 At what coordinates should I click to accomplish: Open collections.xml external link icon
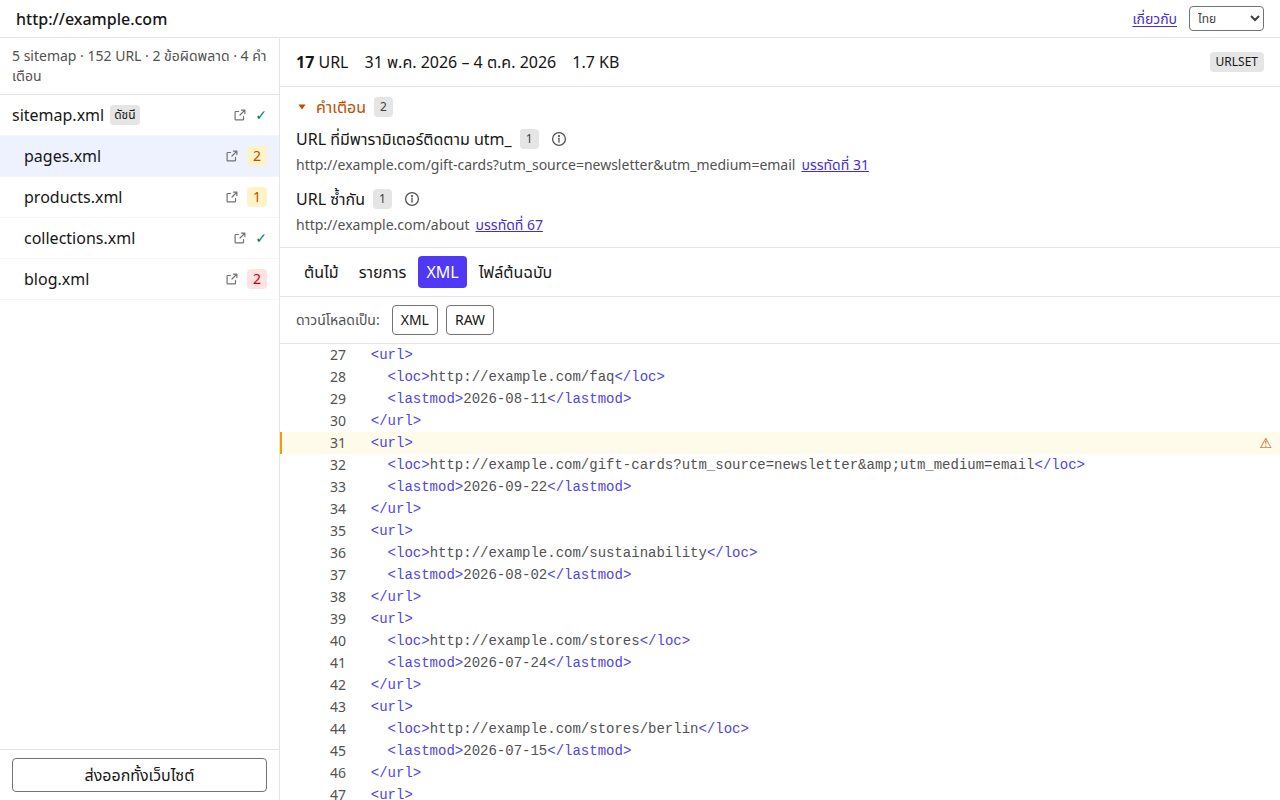240,238
